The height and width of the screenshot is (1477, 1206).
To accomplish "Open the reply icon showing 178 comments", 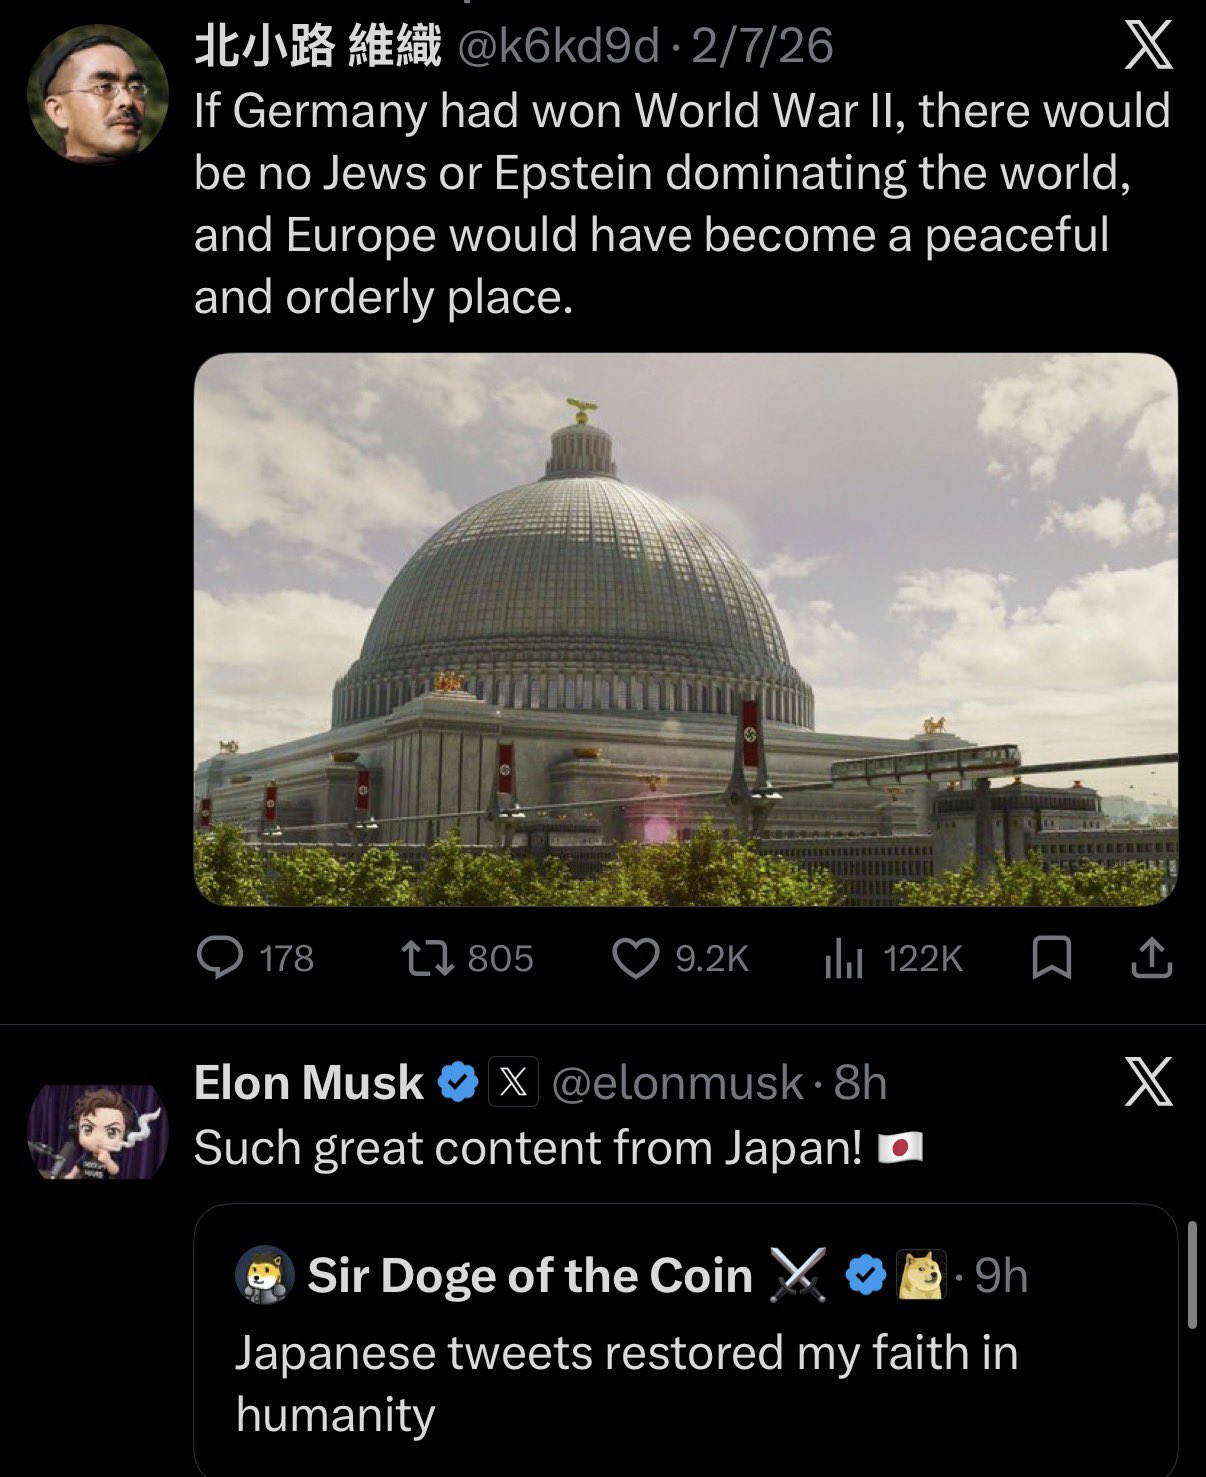I will (x=220, y=958).
